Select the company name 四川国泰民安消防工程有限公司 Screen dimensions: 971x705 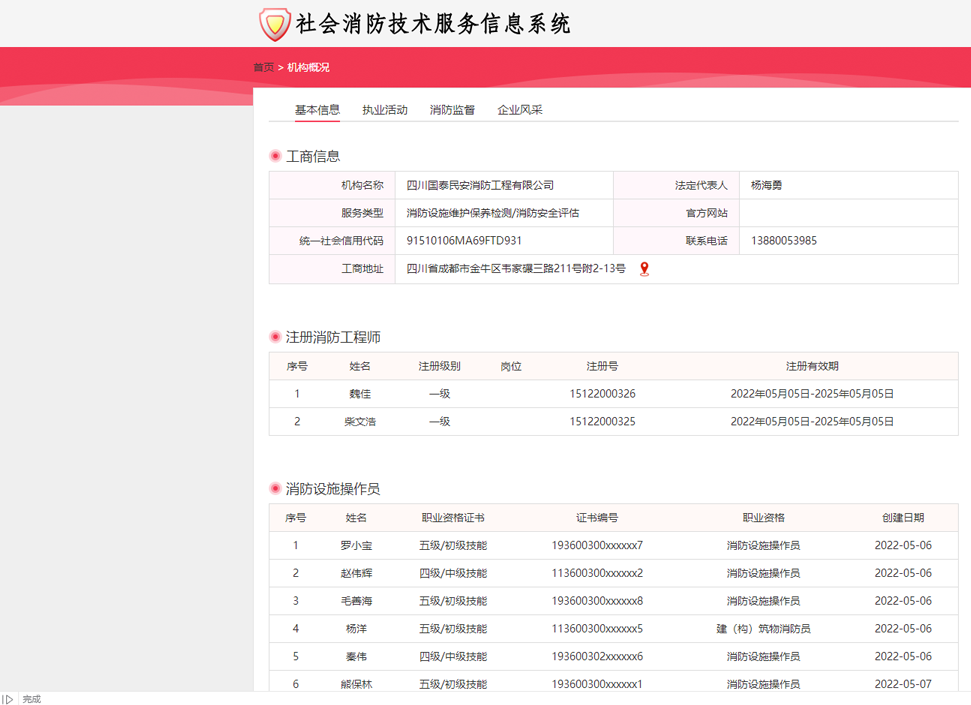click(480, 185)
